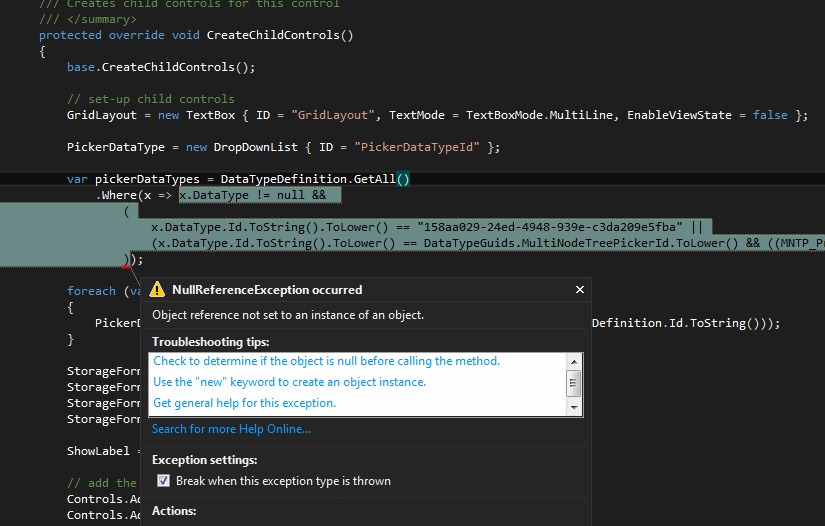Click the 'var pickerDataTypes' declaration

pyautogui.click(x=133, y=179)
